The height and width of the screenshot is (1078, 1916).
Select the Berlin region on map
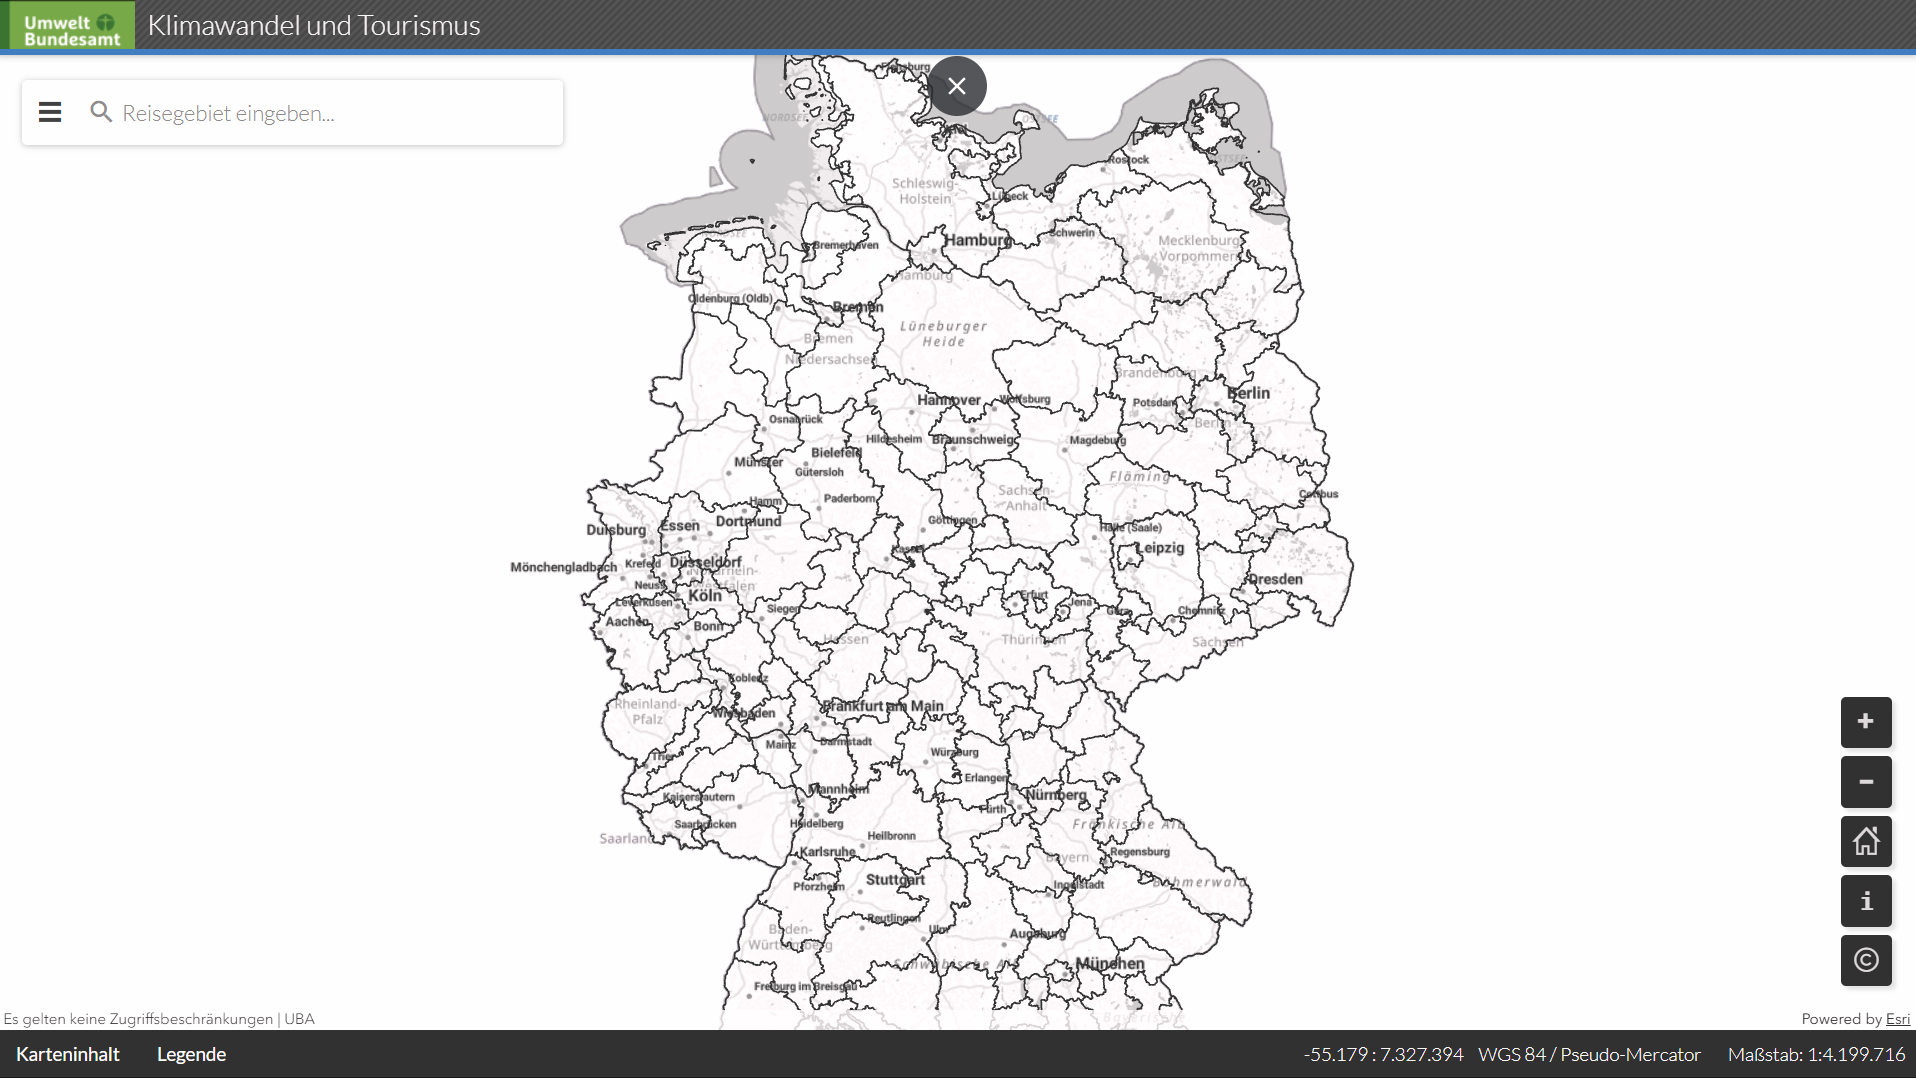pos(1247,393)
